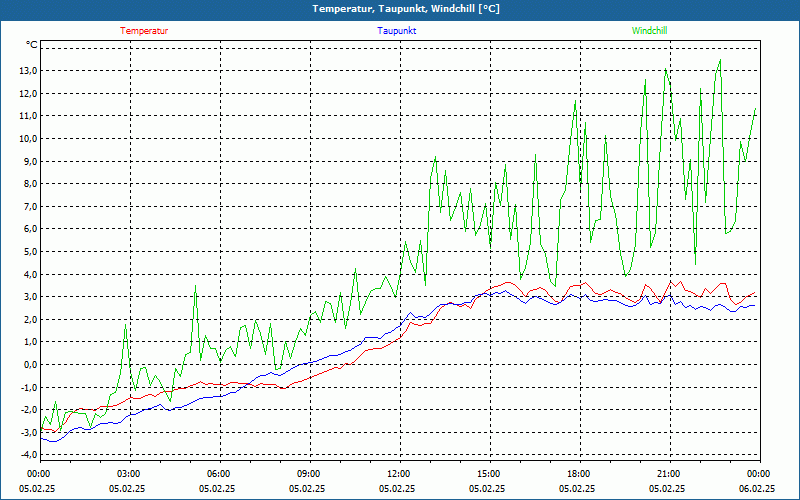Click the 05.02.25 date under 12:00
This screenshot has height=500, width=800.
(x=397, y=488)
